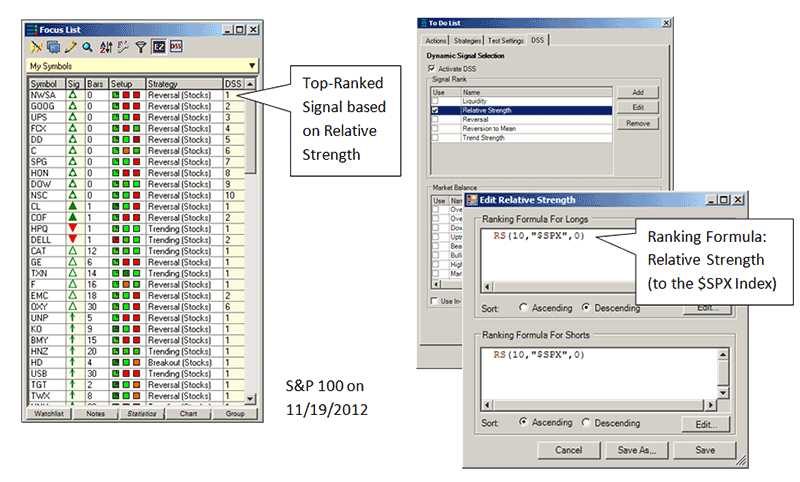
Task: Click the magnifying glass search icon
Action: (x=88, y=47)
